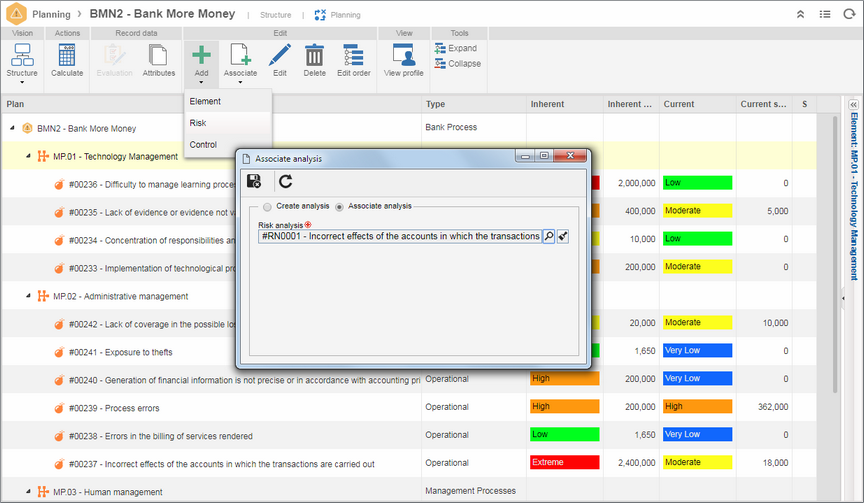Click the magnifier search icon beside Risk analysis field
Screen dimensions: 864x503
tap(549, 236)
